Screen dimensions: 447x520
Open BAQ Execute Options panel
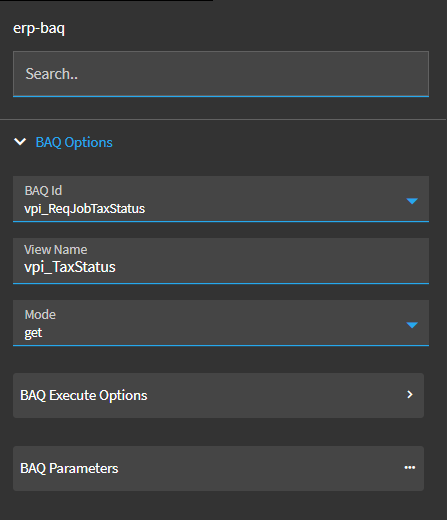[218, 395]
